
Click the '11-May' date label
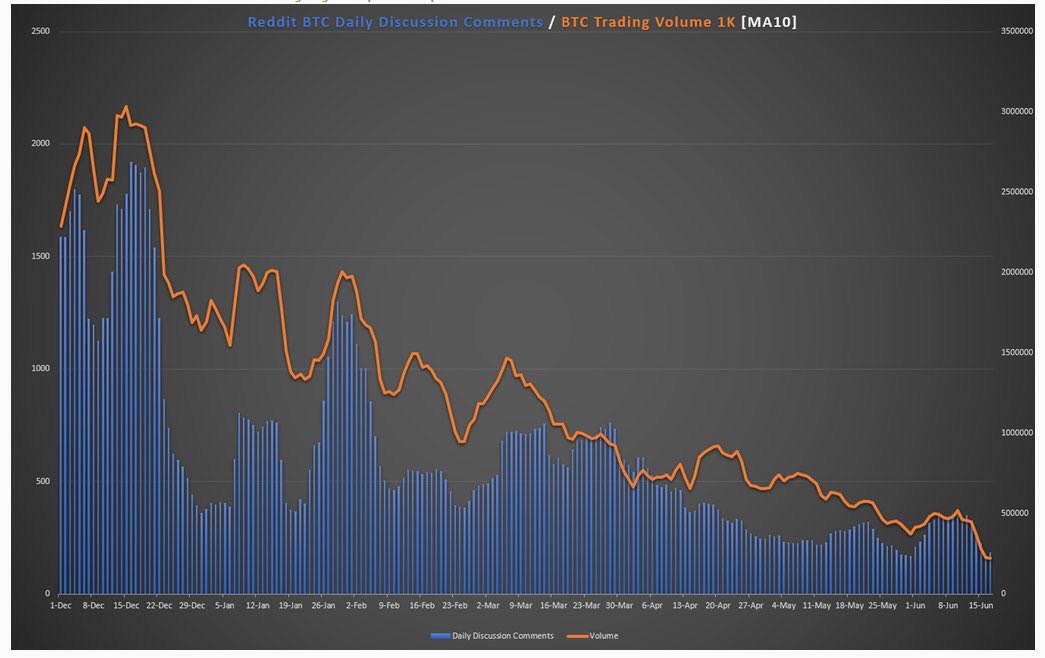point(816,605)
